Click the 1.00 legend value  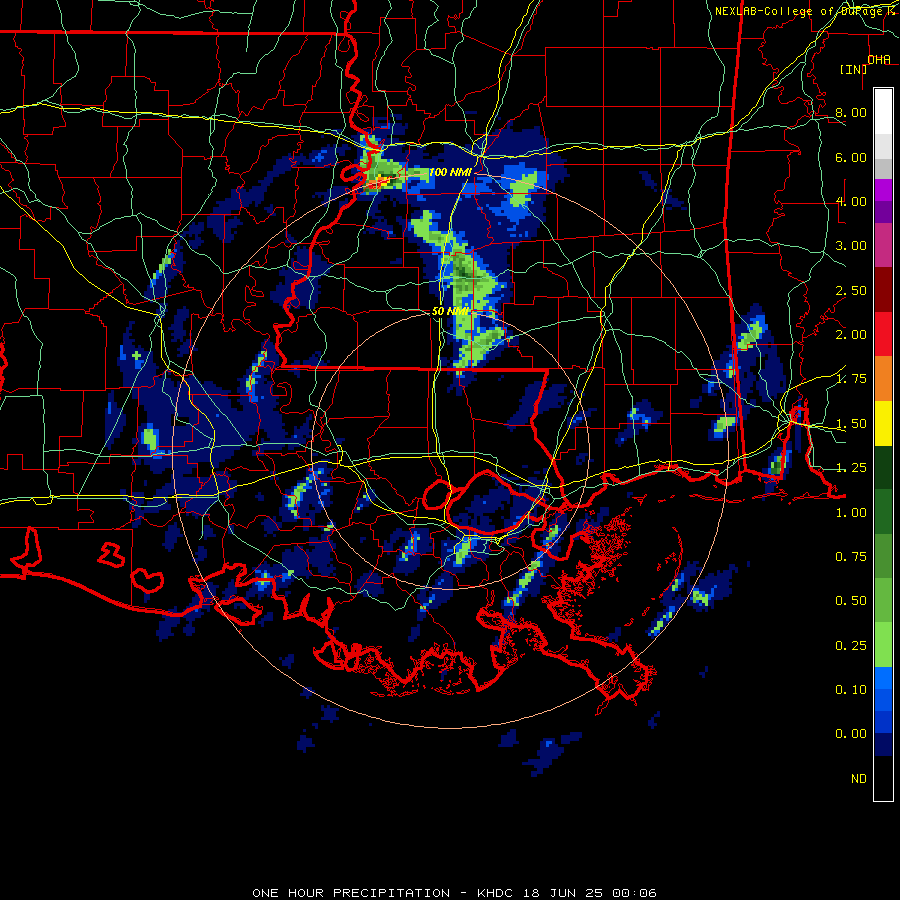click(851, 513)
